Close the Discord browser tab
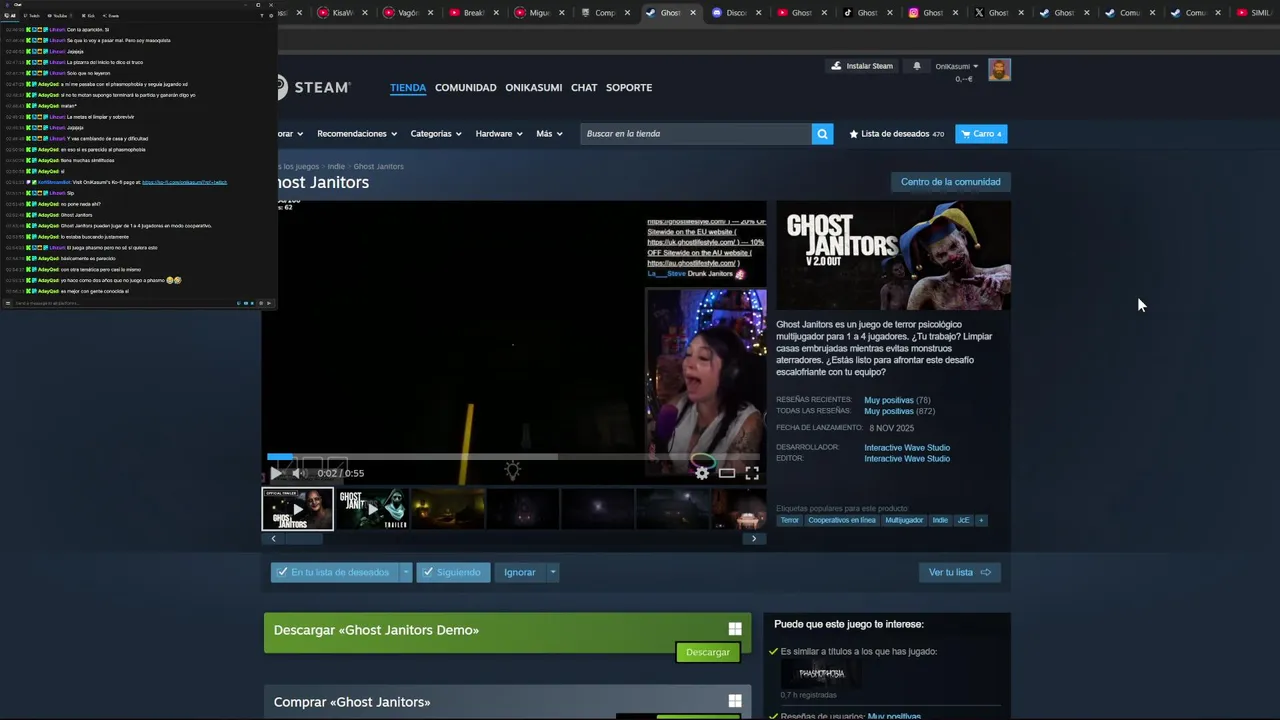1280x720 pixels. pyautogui.click(x=758, y=13)
